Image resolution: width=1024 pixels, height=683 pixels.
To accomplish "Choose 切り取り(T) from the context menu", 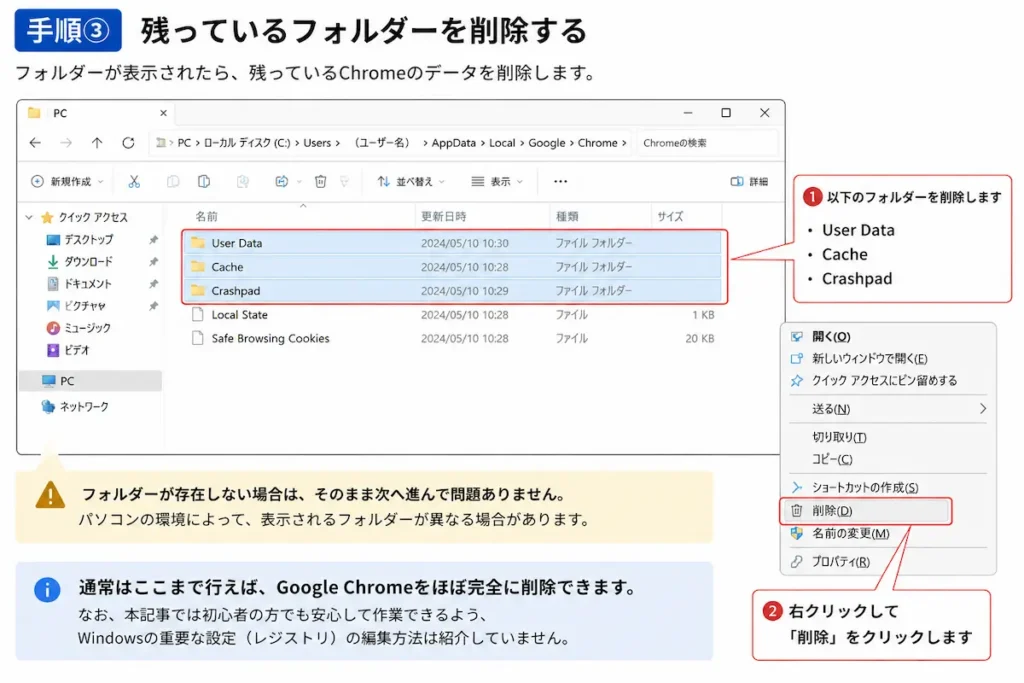I will click(x=888, y=437).
